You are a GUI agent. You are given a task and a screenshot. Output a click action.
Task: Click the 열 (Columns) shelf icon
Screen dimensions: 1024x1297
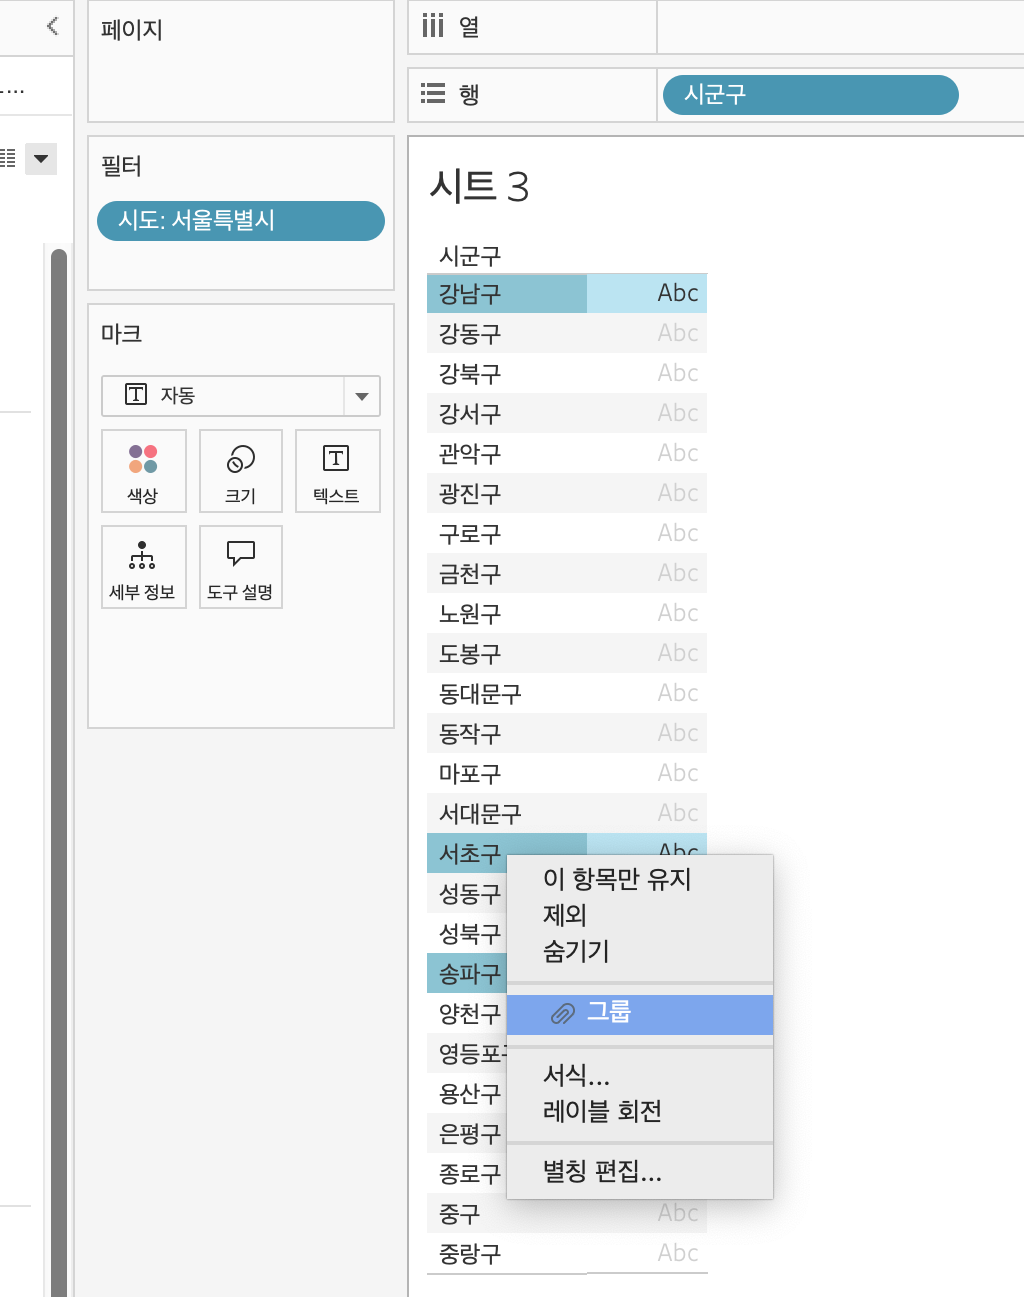click(433, 26)
